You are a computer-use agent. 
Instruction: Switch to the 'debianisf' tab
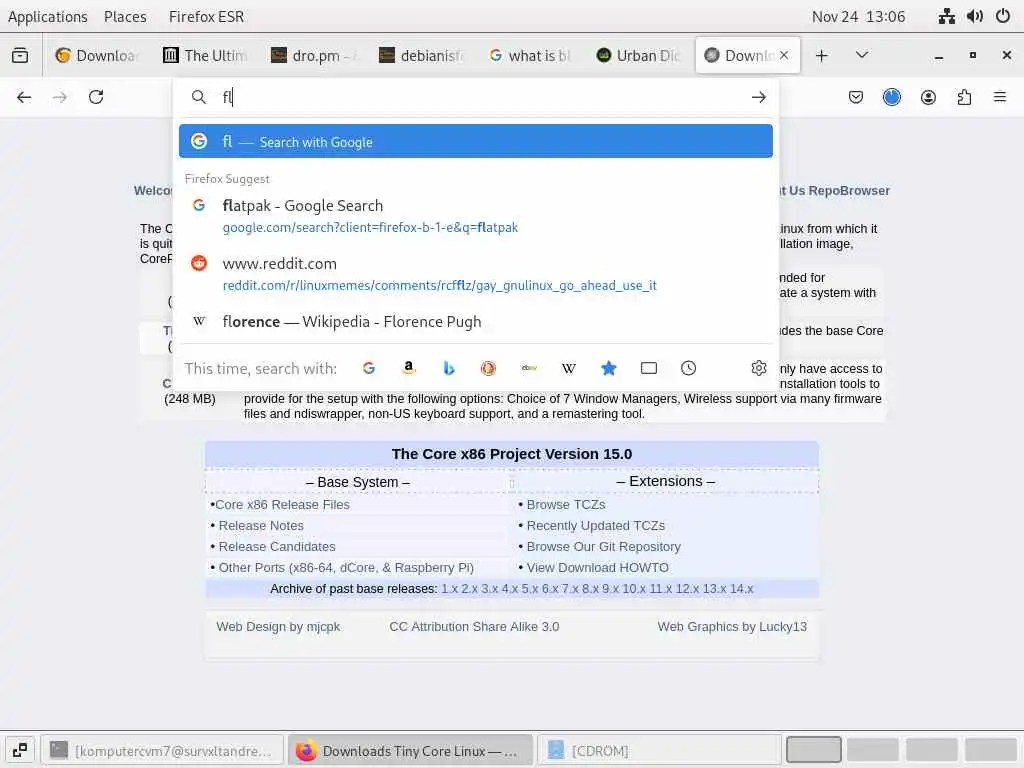coord(421,56)
